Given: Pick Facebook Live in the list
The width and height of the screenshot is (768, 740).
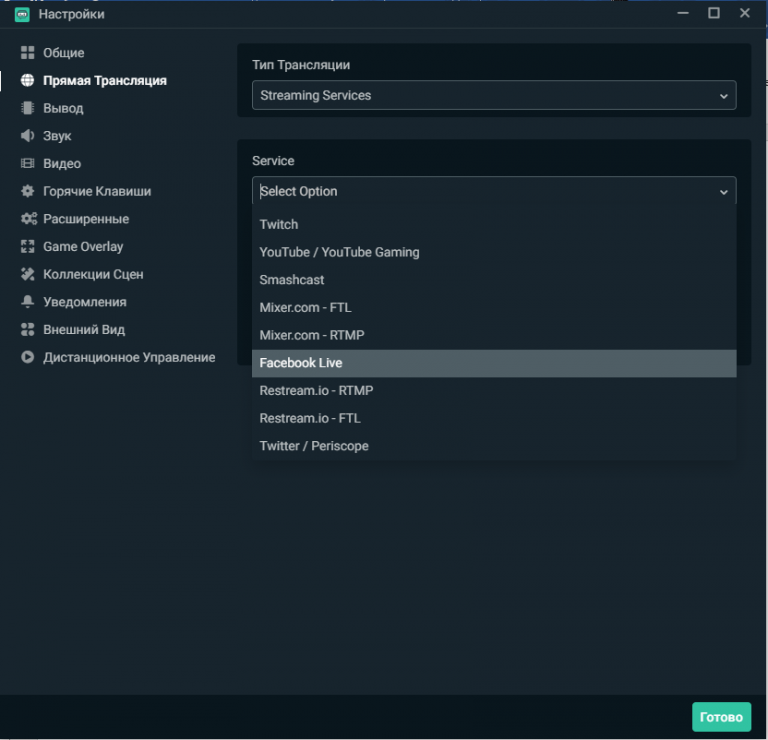Looking at the screenshot, I should 301,363.
